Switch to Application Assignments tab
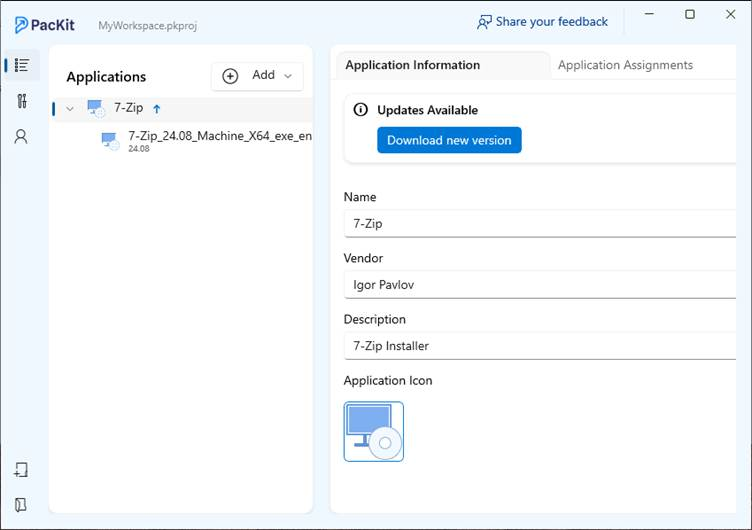This screenshot has height=530, width=752. pyautogui.click(x=625, y=65)
